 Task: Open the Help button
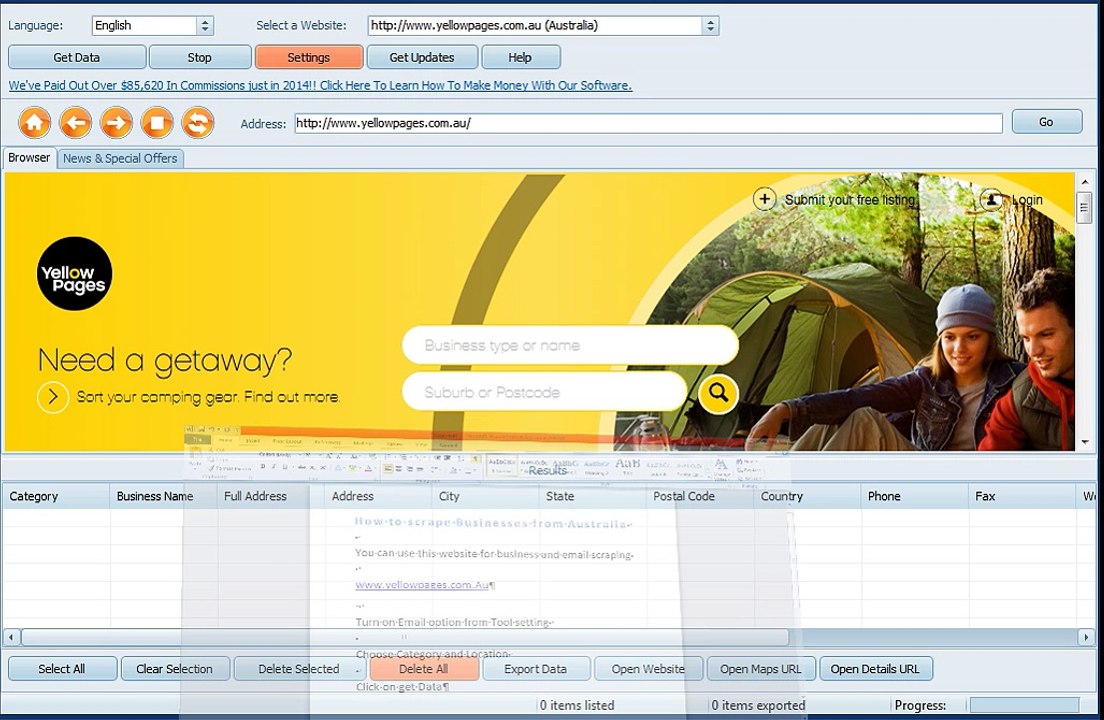tap(520, 57)
